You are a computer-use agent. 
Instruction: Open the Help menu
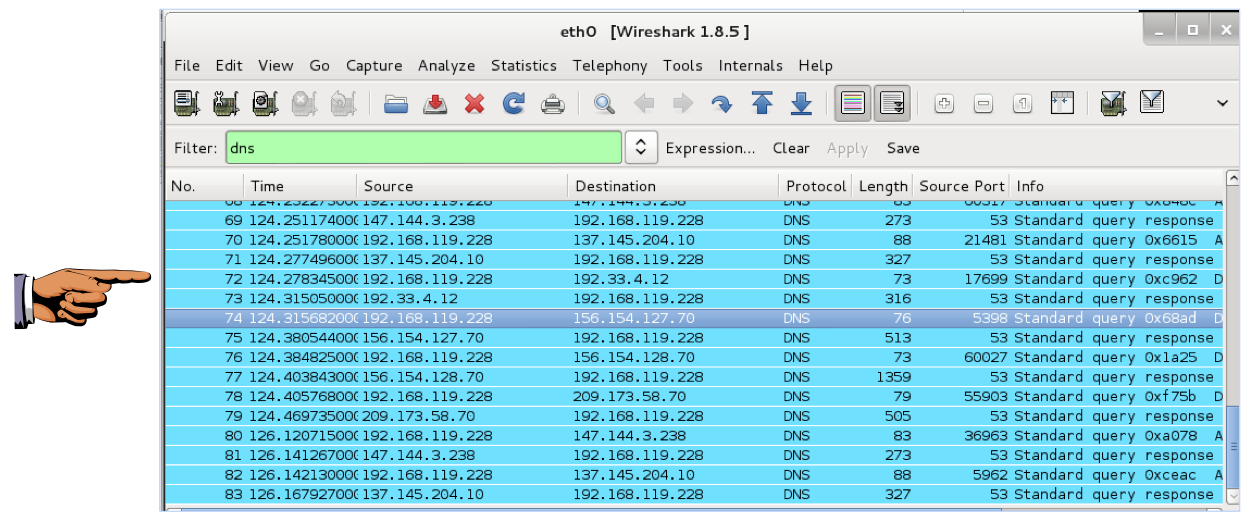[815, 65]
